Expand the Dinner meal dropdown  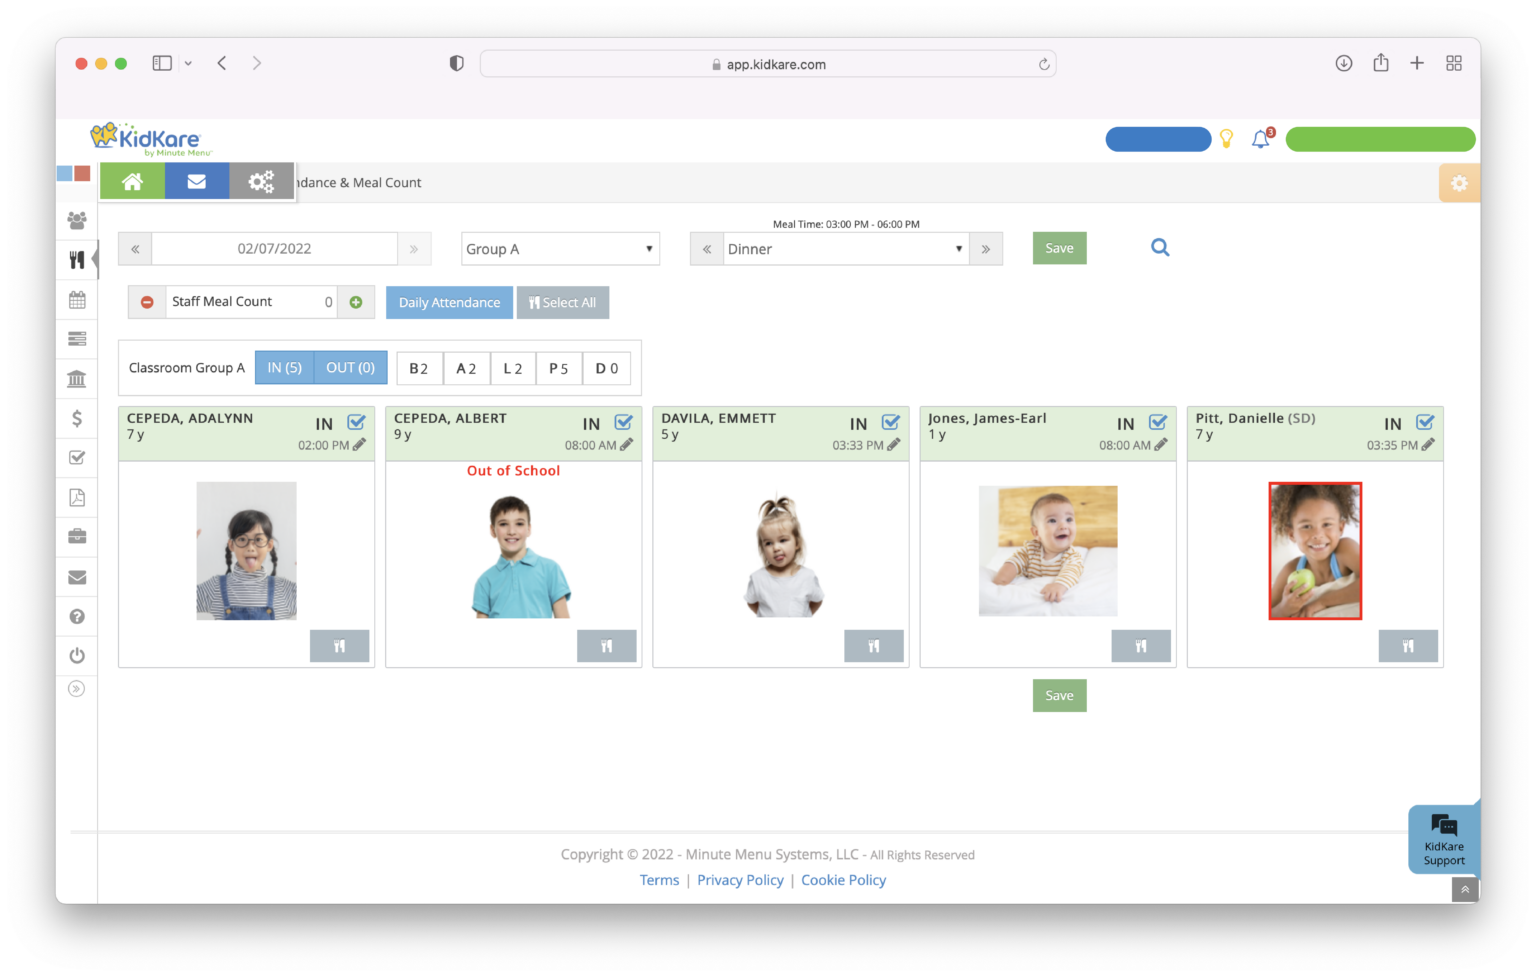pos(845,249)
